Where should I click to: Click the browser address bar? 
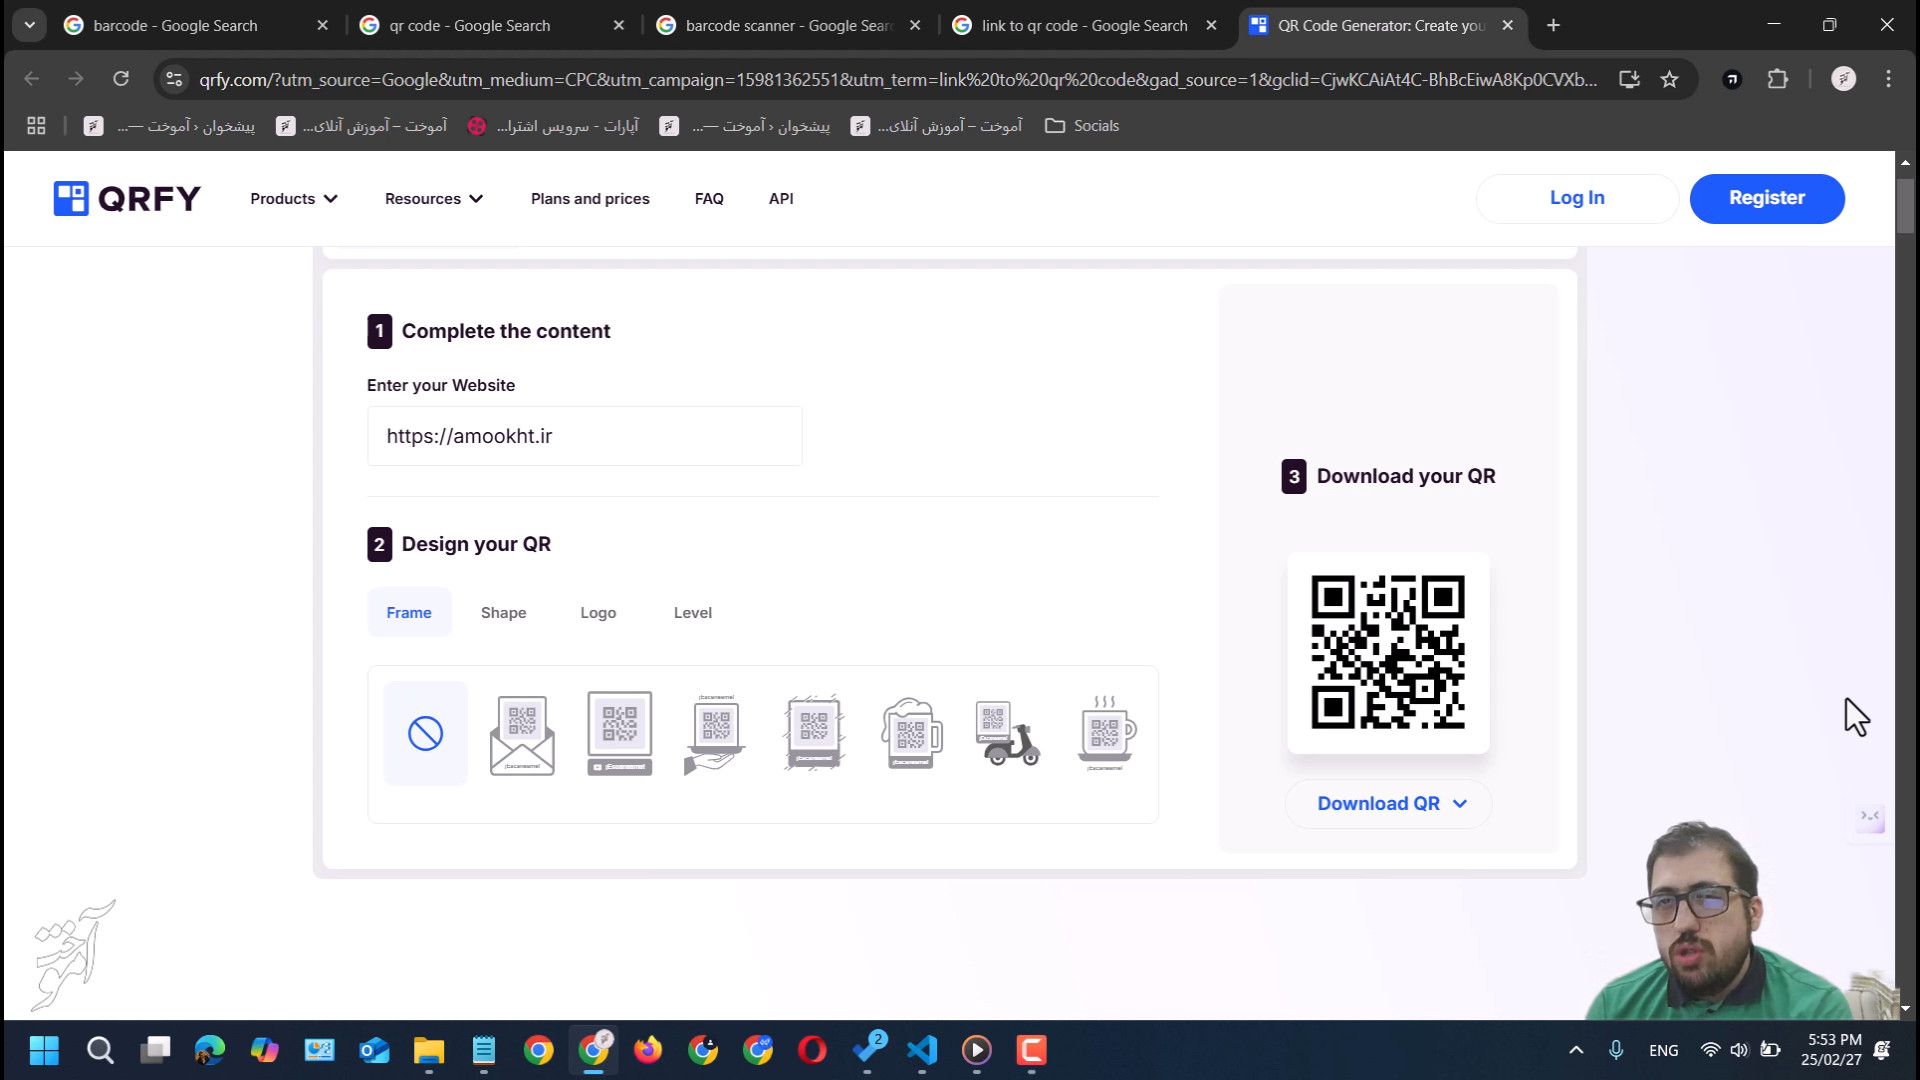coord(897,79)
